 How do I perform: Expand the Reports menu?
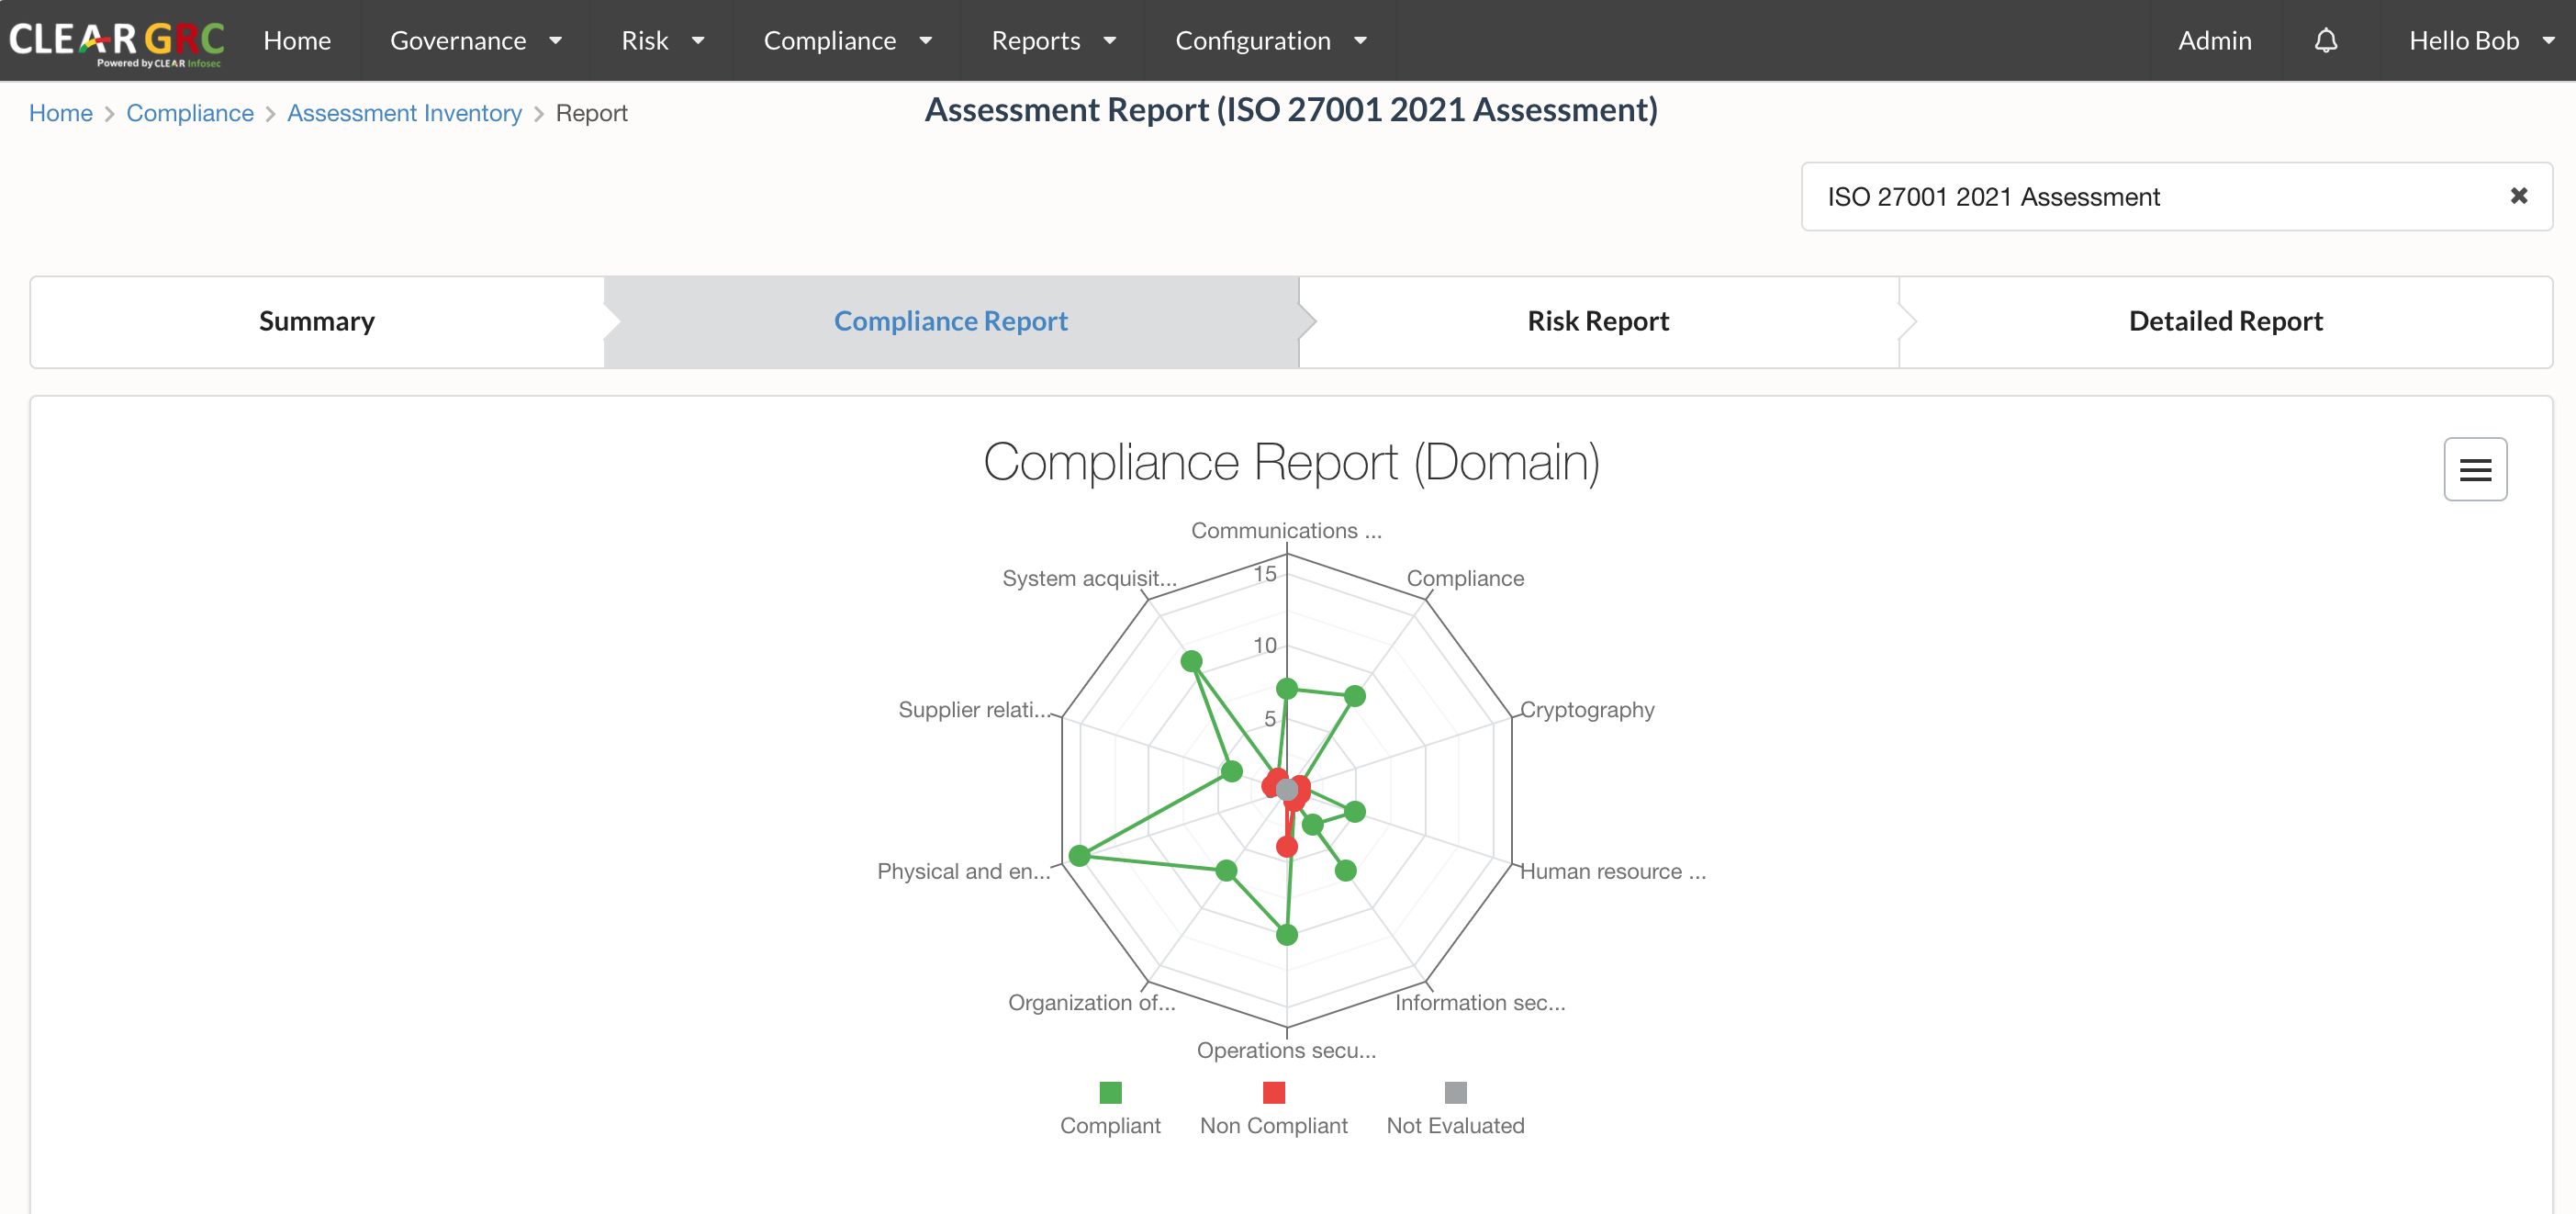pos(1052,40)
